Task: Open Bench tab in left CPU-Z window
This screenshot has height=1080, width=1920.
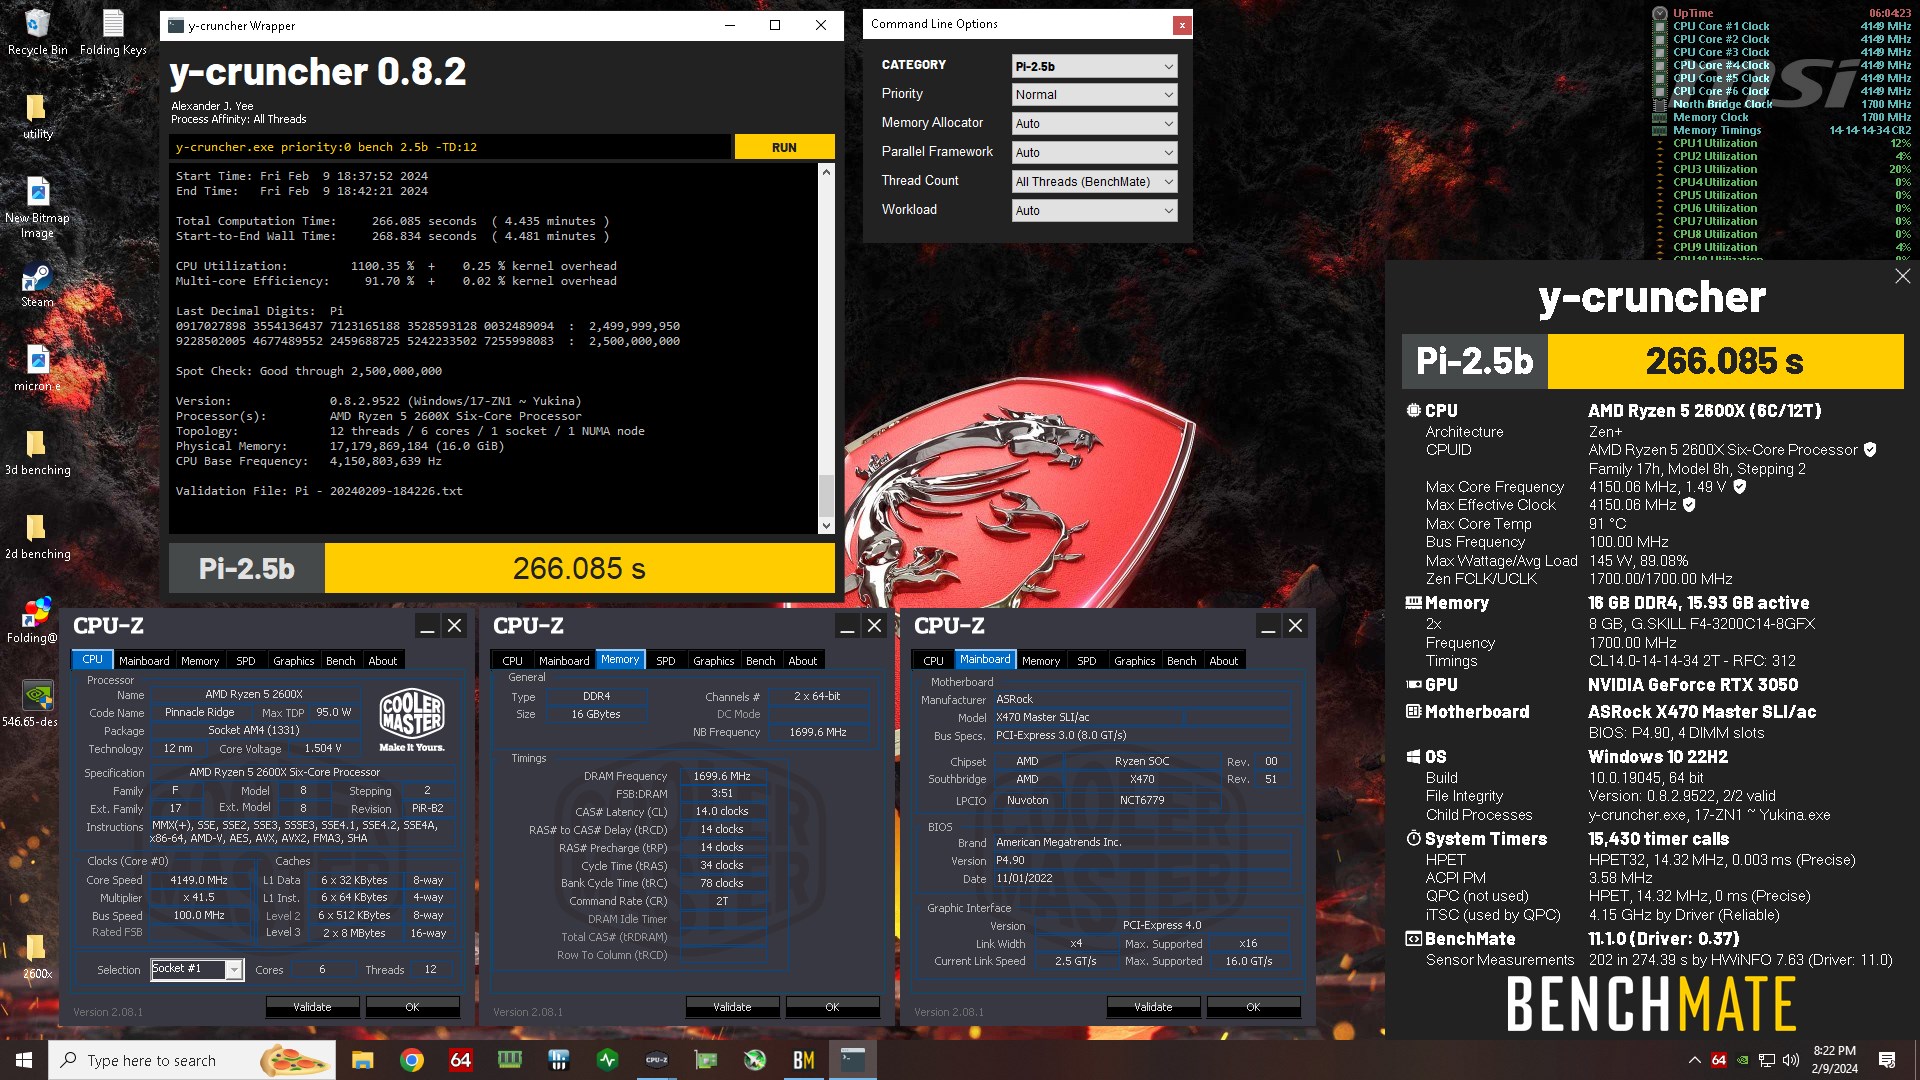Action: 340,661
